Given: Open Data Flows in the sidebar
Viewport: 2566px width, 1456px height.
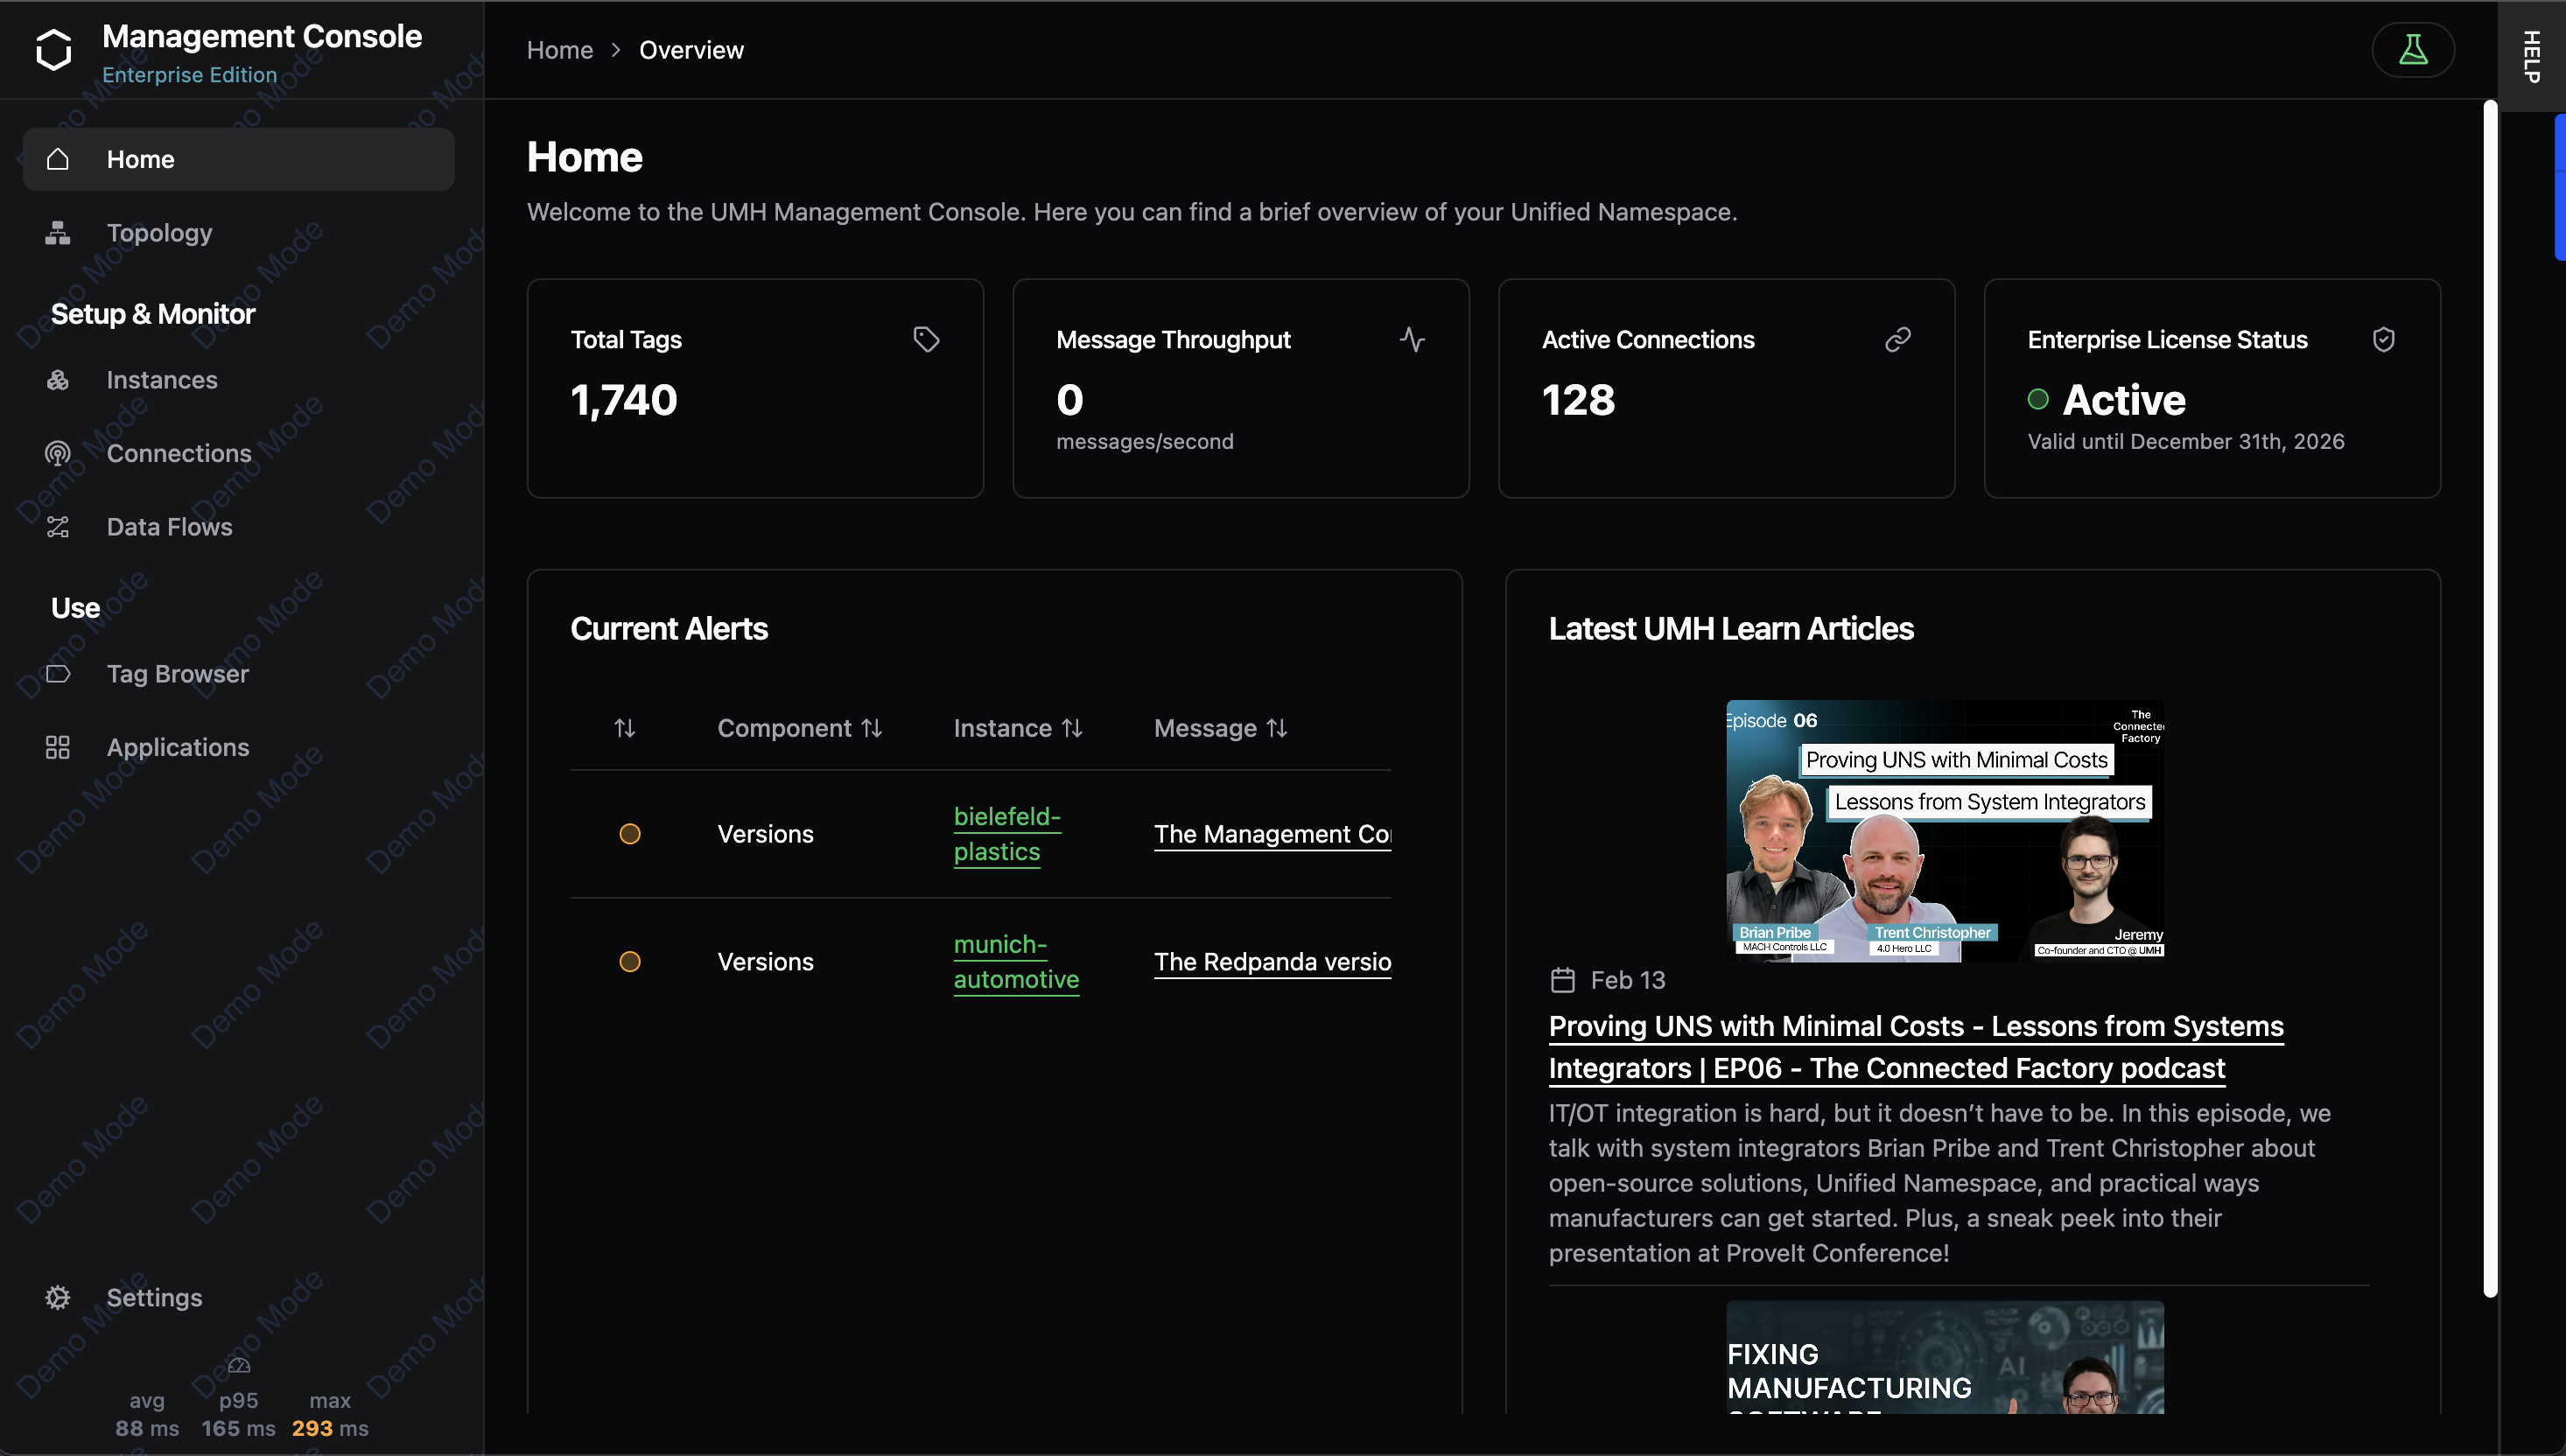Looking at the screenshot, I should click(169, 527).
